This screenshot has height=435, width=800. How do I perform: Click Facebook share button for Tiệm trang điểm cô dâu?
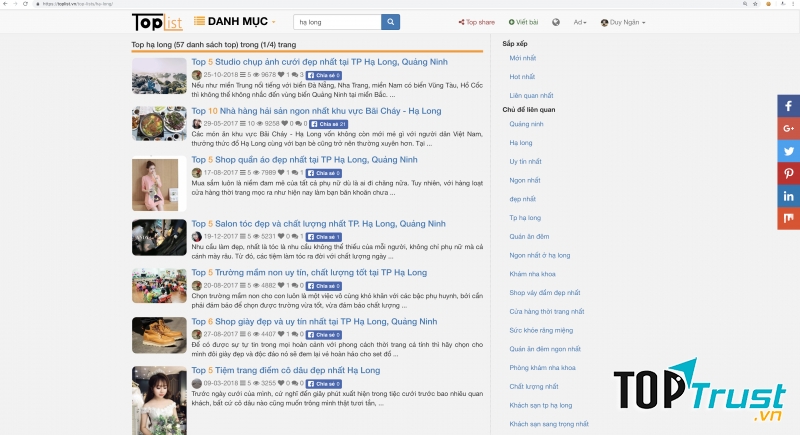click(x=324, y=383)
